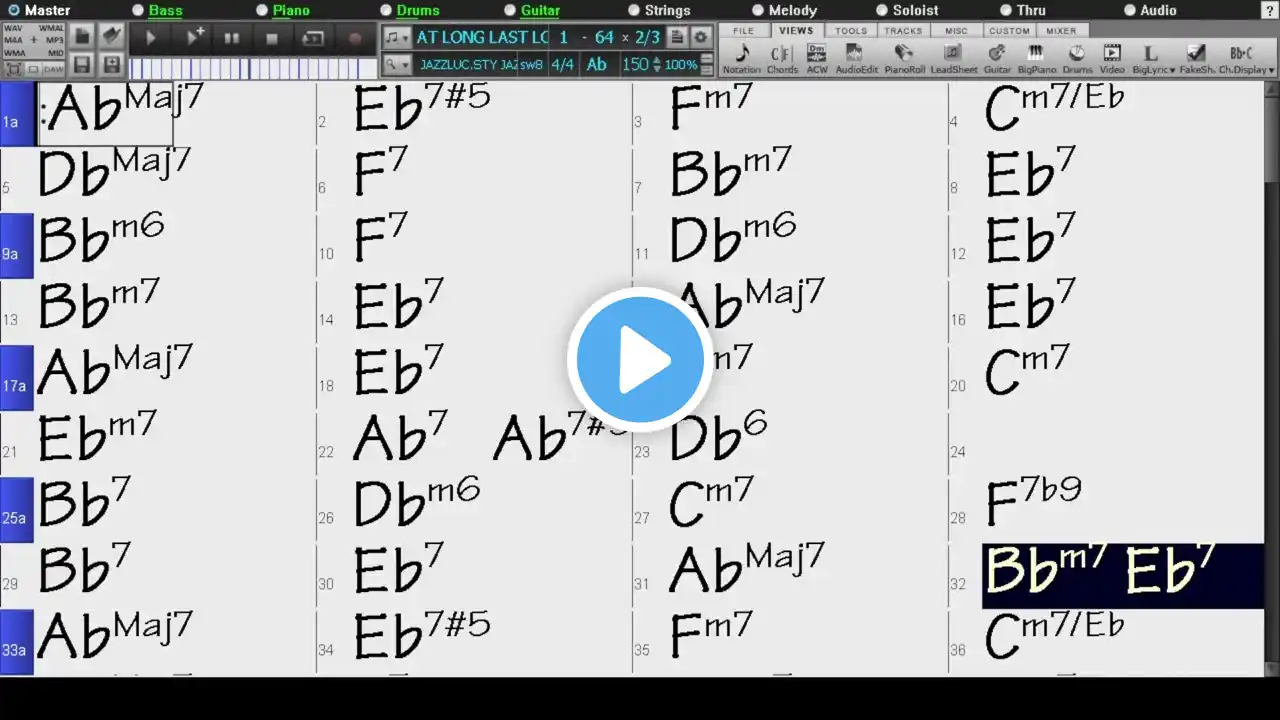The image size is (1280, 720).
Task: Click the song title AT LONG LAST field
Action: (x=482, y=37)
